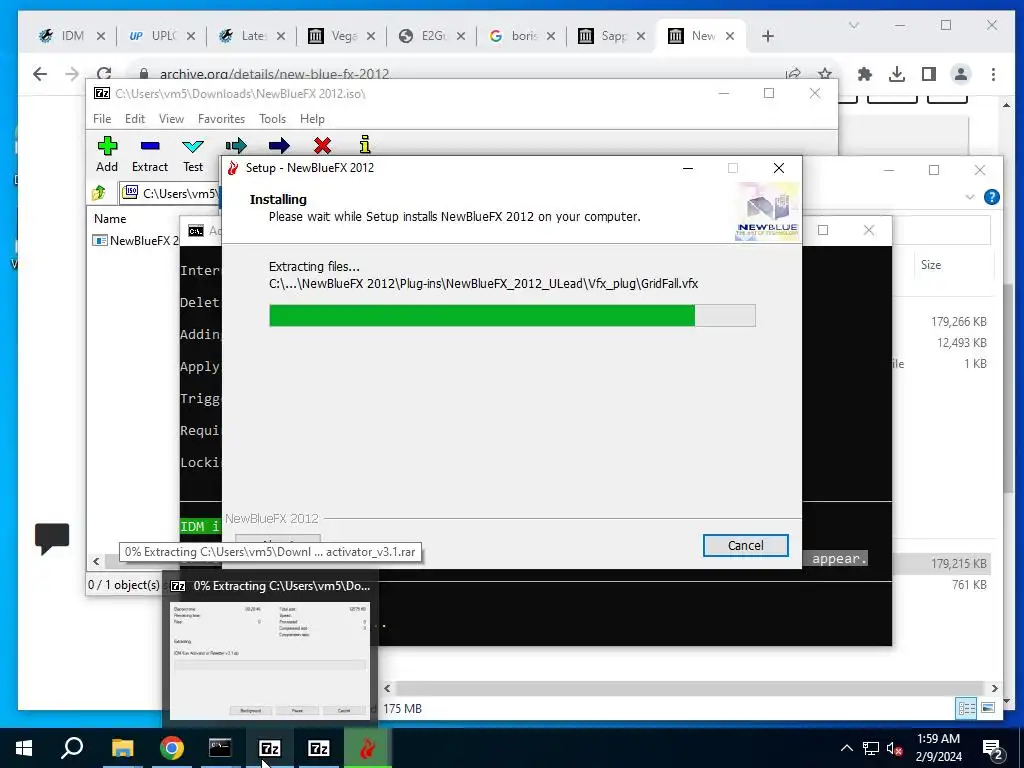The width and height of the screenshot is (1024, 768).
Task: Open the File menu in 7-Zip
Action: [102, 119]
